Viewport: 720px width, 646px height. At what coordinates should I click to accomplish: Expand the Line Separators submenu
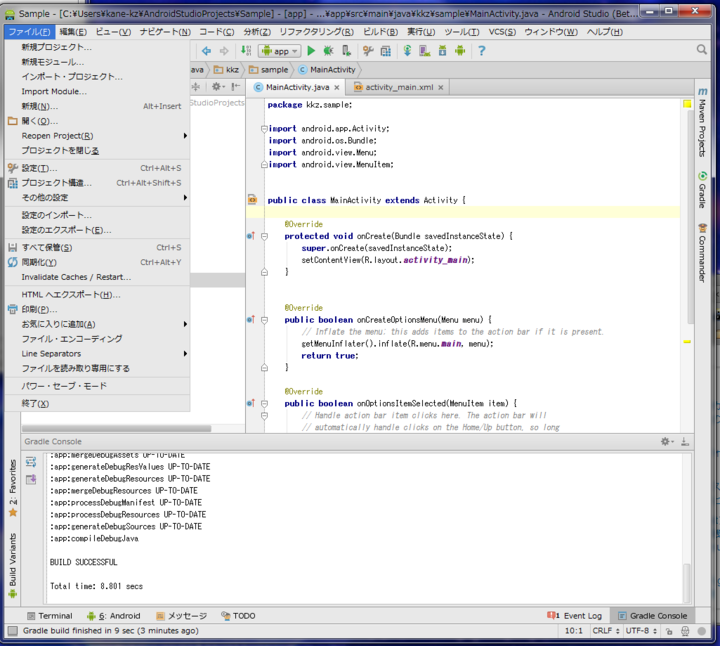[97, 354]
